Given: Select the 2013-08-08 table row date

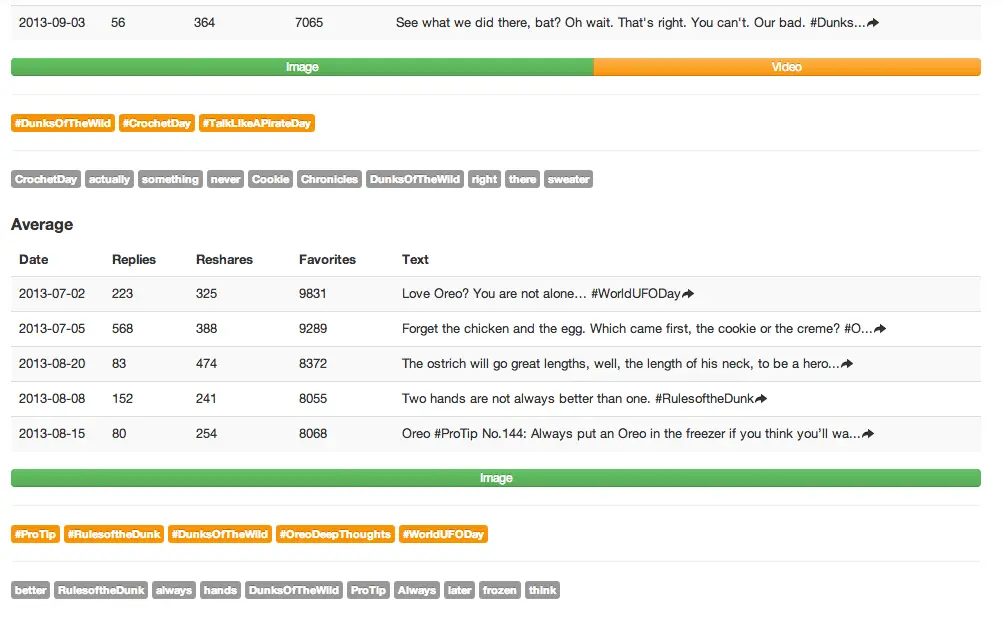Looking at the screenshot, I should [x=52, y=398].
